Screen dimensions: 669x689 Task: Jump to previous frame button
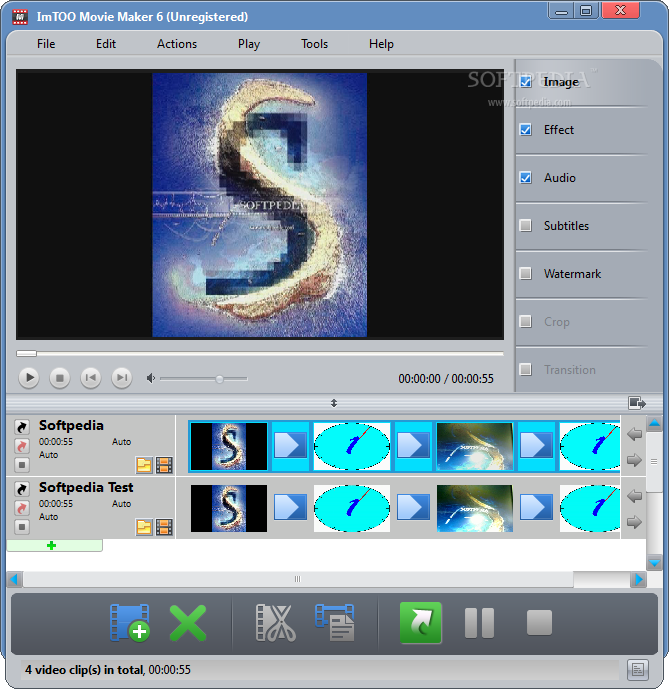[x=91, y=378]
